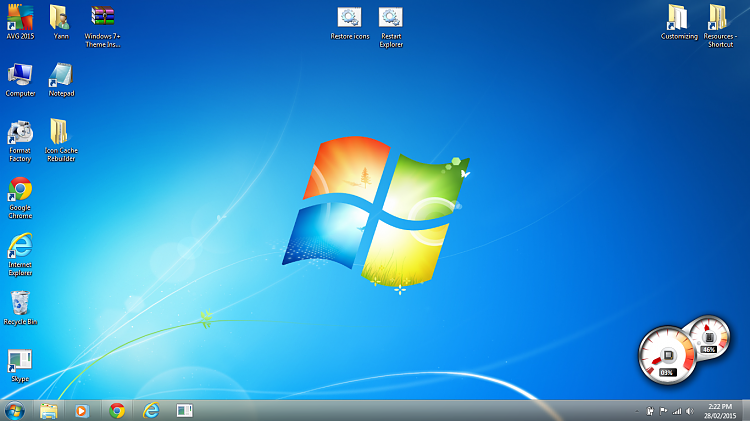Click the memory gauge showing 46%
This screenshot has height=421, width=750.
(708, 338)
